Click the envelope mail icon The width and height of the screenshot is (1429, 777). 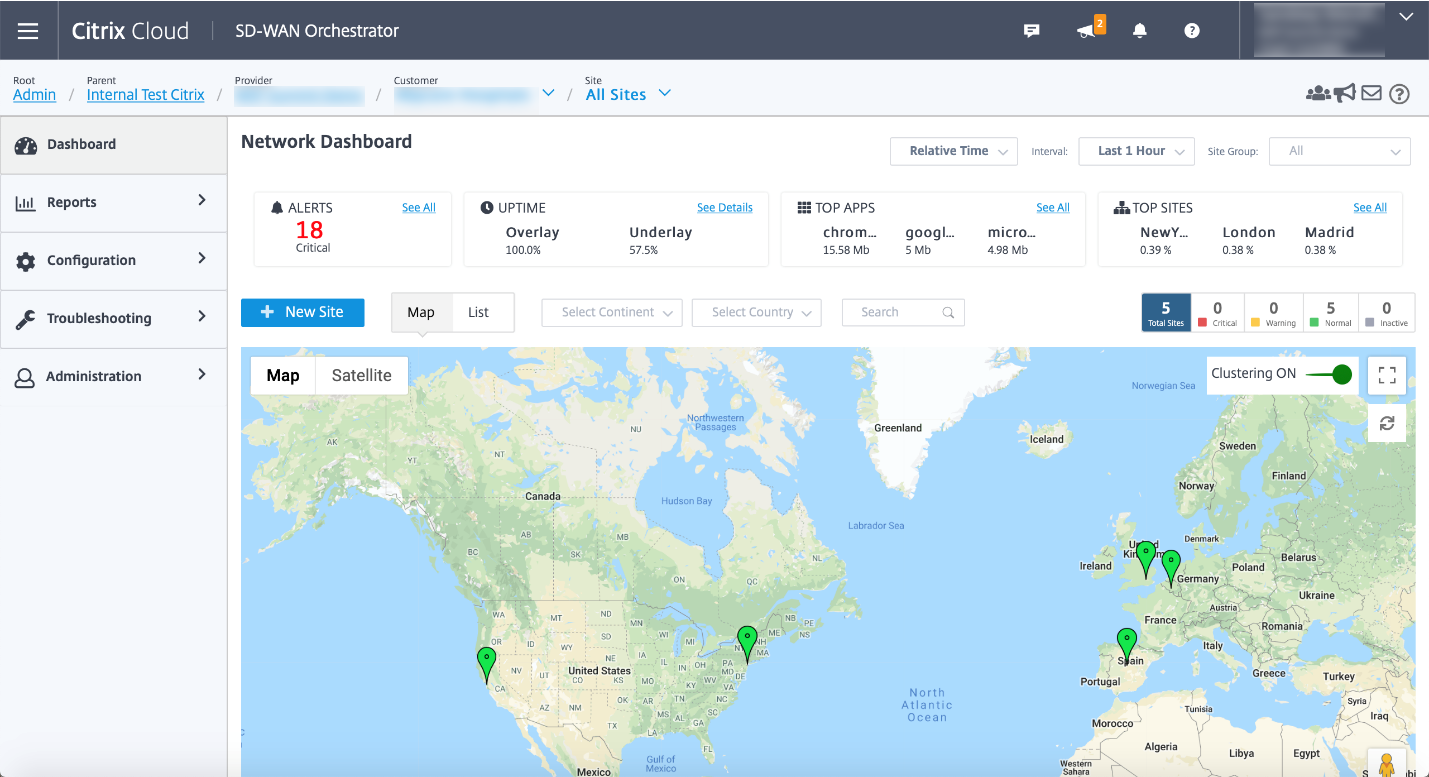tap(1372, 93)
